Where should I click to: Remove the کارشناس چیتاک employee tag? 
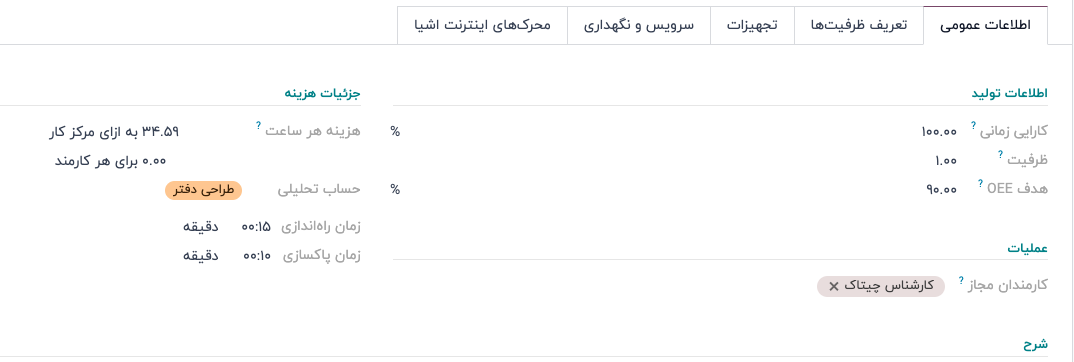point(834,287)
